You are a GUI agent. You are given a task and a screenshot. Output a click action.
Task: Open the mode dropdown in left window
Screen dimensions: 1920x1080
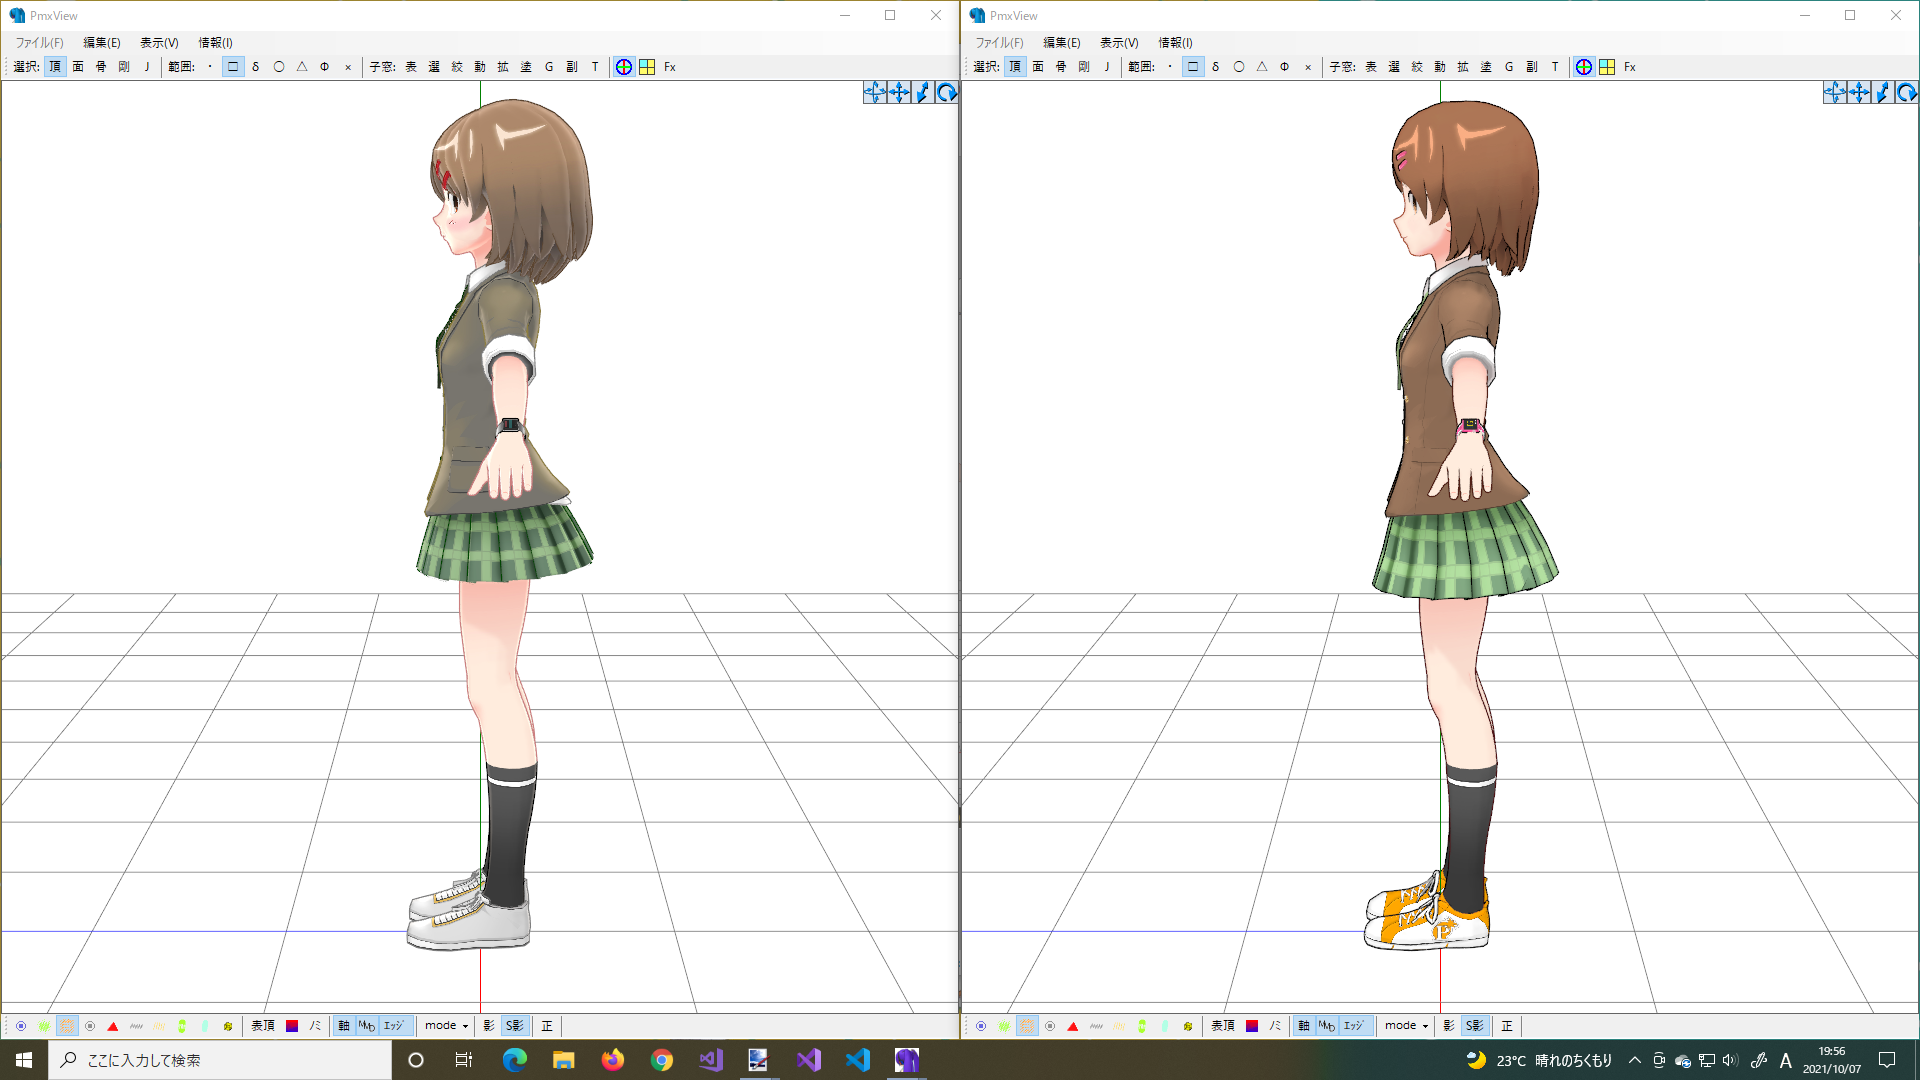click(446, 1026)
